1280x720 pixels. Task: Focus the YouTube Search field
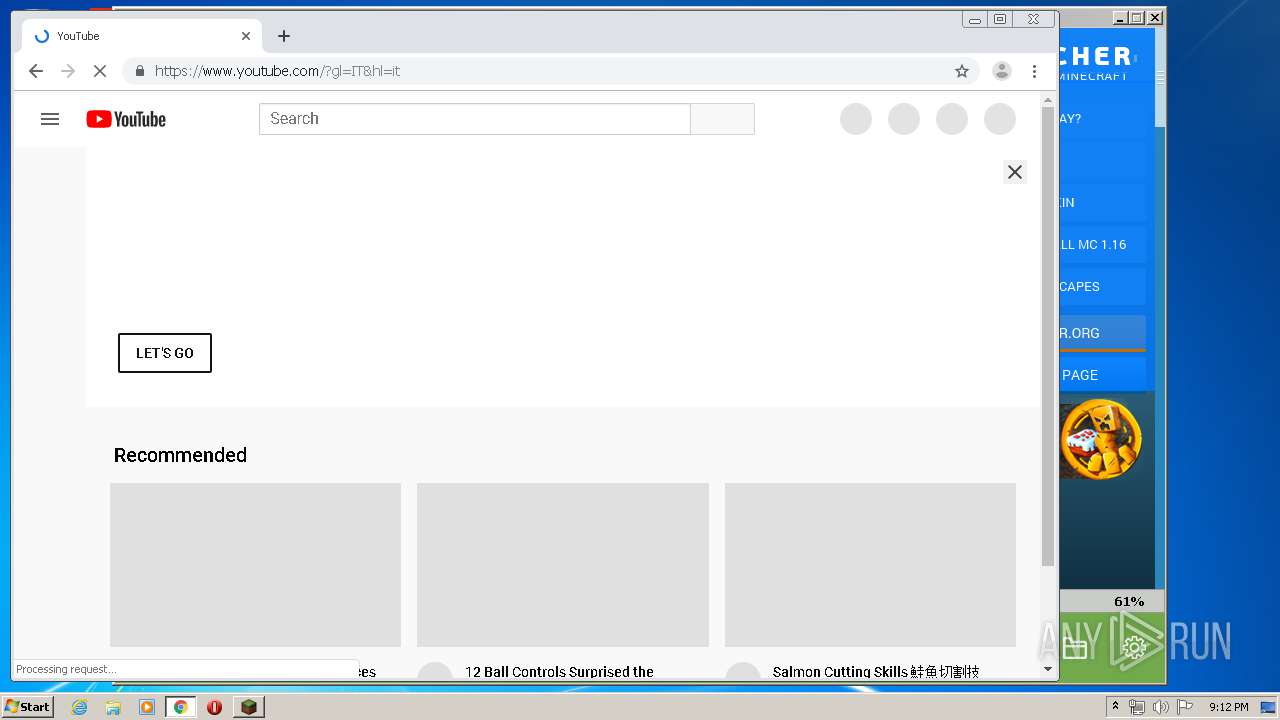(475, 119)
